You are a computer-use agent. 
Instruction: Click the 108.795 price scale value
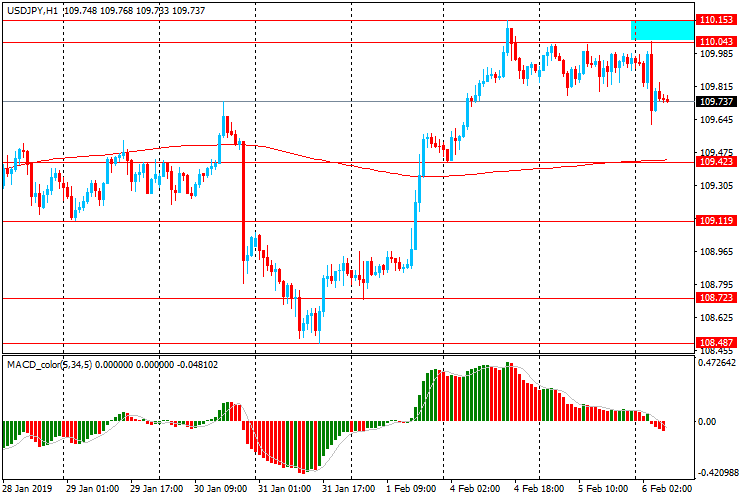(716, 284)
